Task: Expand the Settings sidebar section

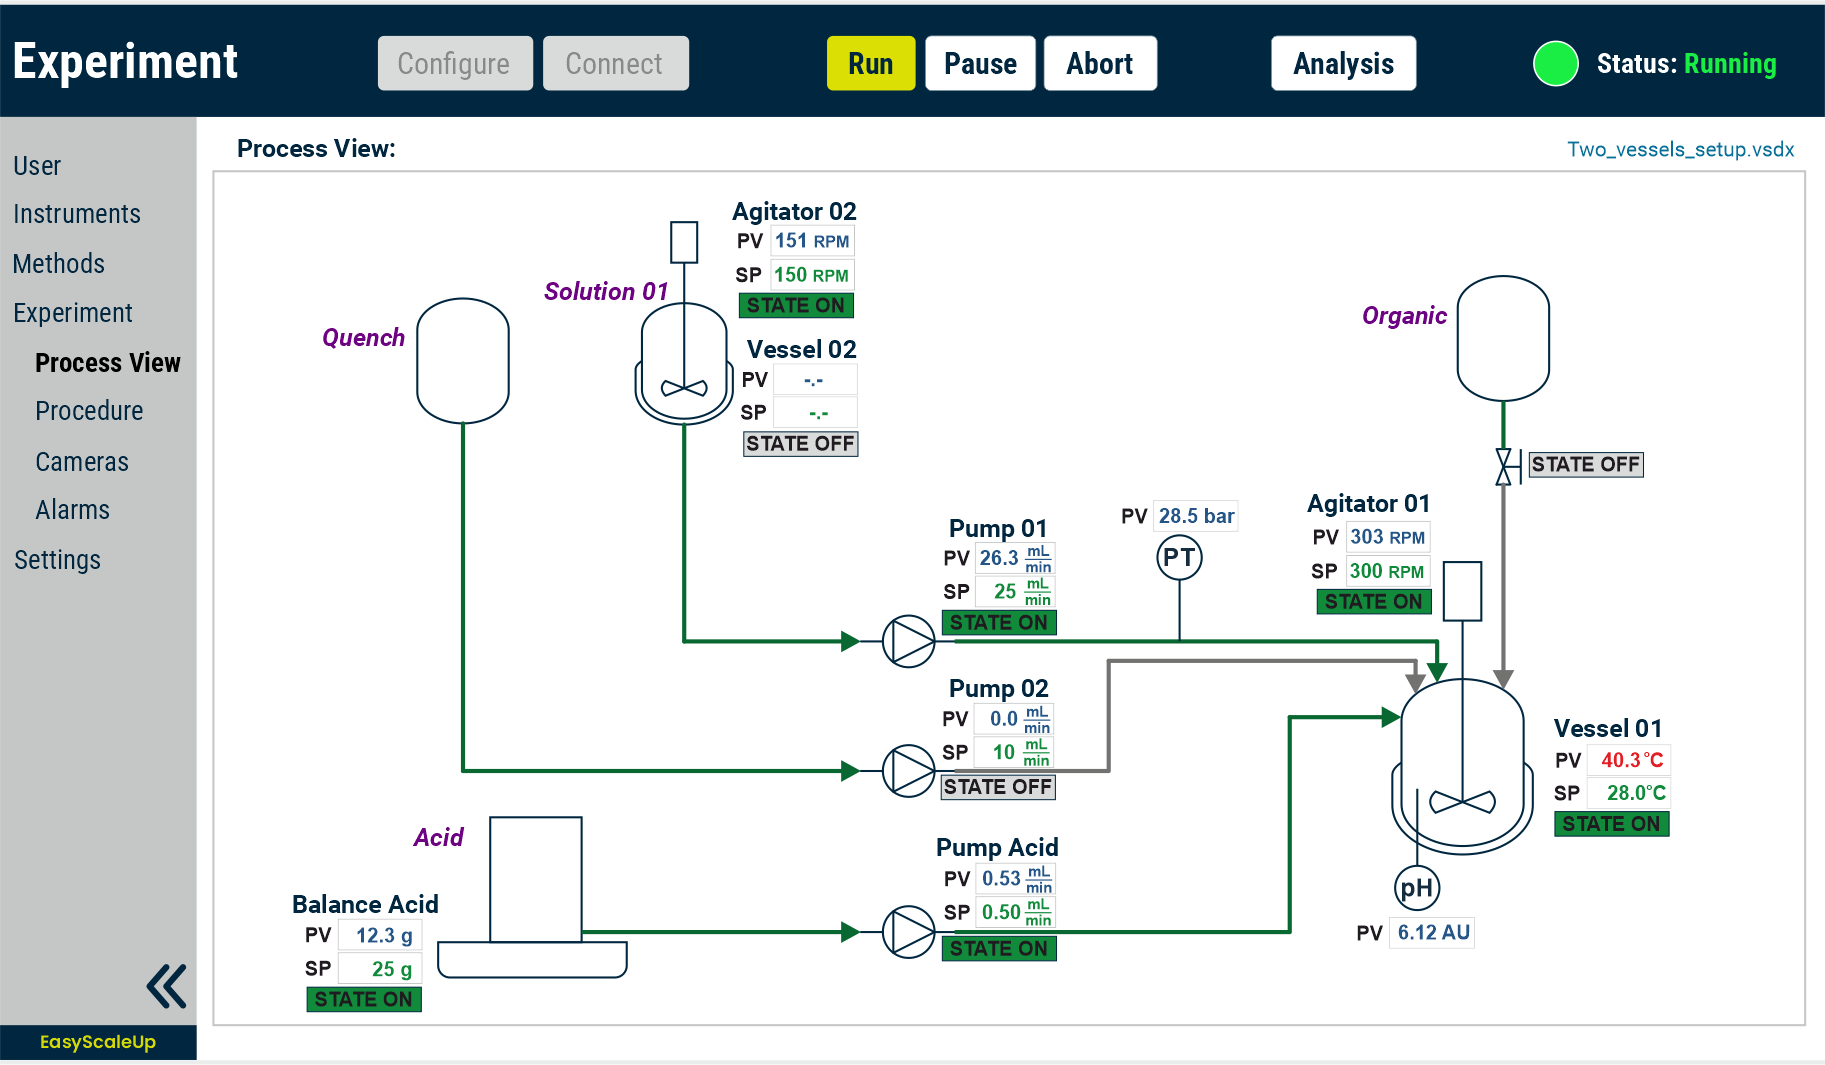Action: click(x=57, y=560)
